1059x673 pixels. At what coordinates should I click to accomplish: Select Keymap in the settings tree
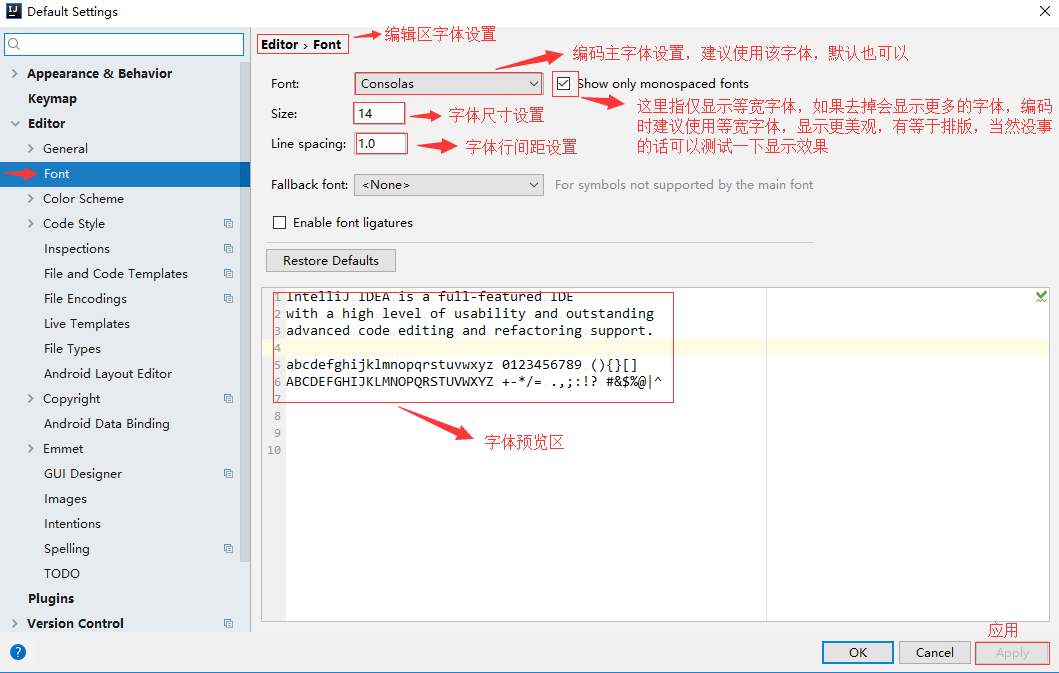(x=52, y=99)
